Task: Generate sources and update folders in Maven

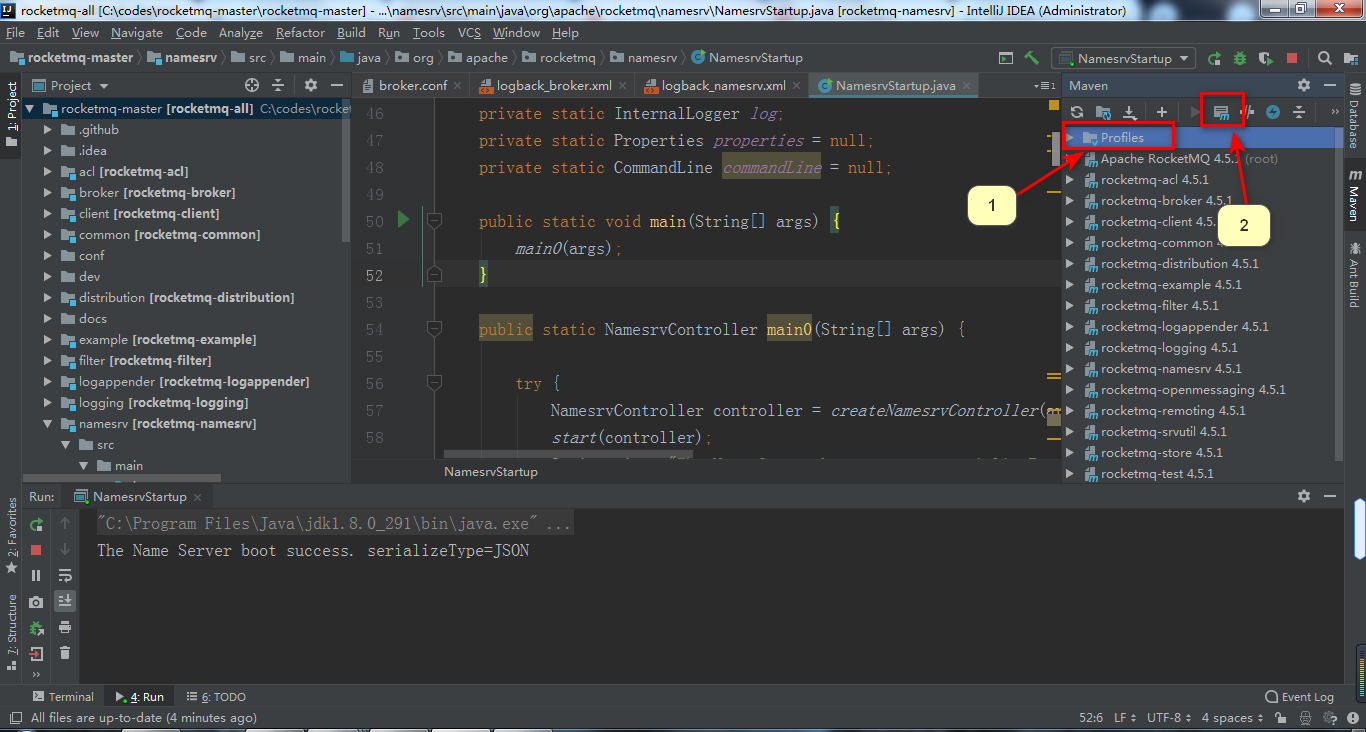Action: tap(1103, 112)
